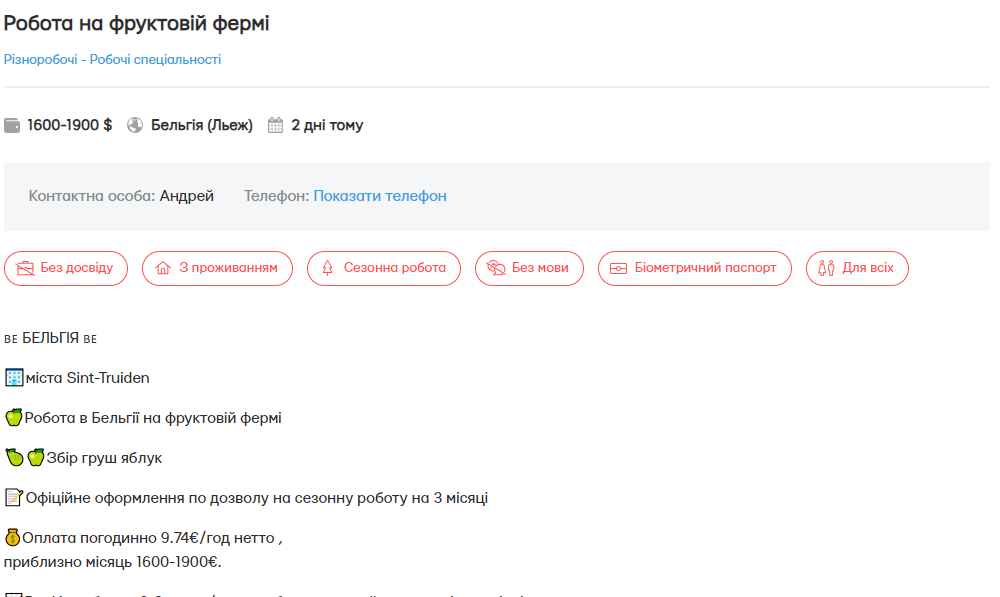Viewport: 1000px width, 597px height.
Task: Click memo emoji beside Офіційне оформлення
Action: tap(13, 498)
